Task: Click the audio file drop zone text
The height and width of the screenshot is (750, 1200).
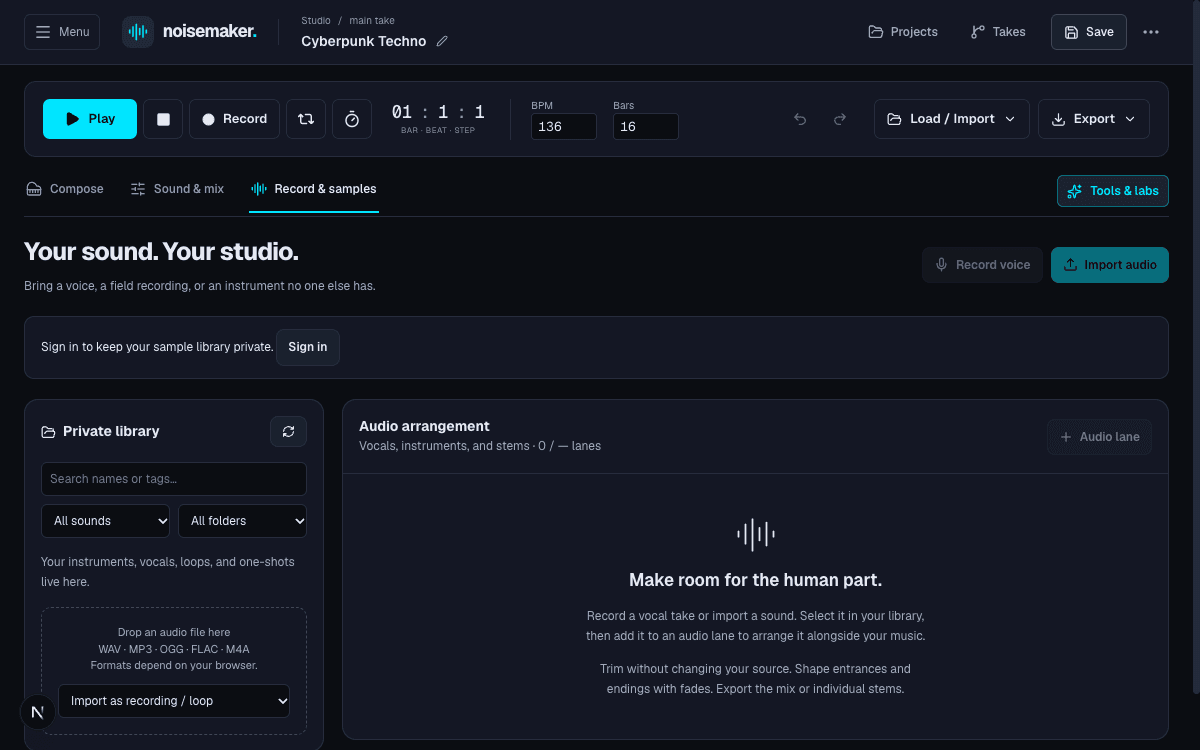Action: 174,649
